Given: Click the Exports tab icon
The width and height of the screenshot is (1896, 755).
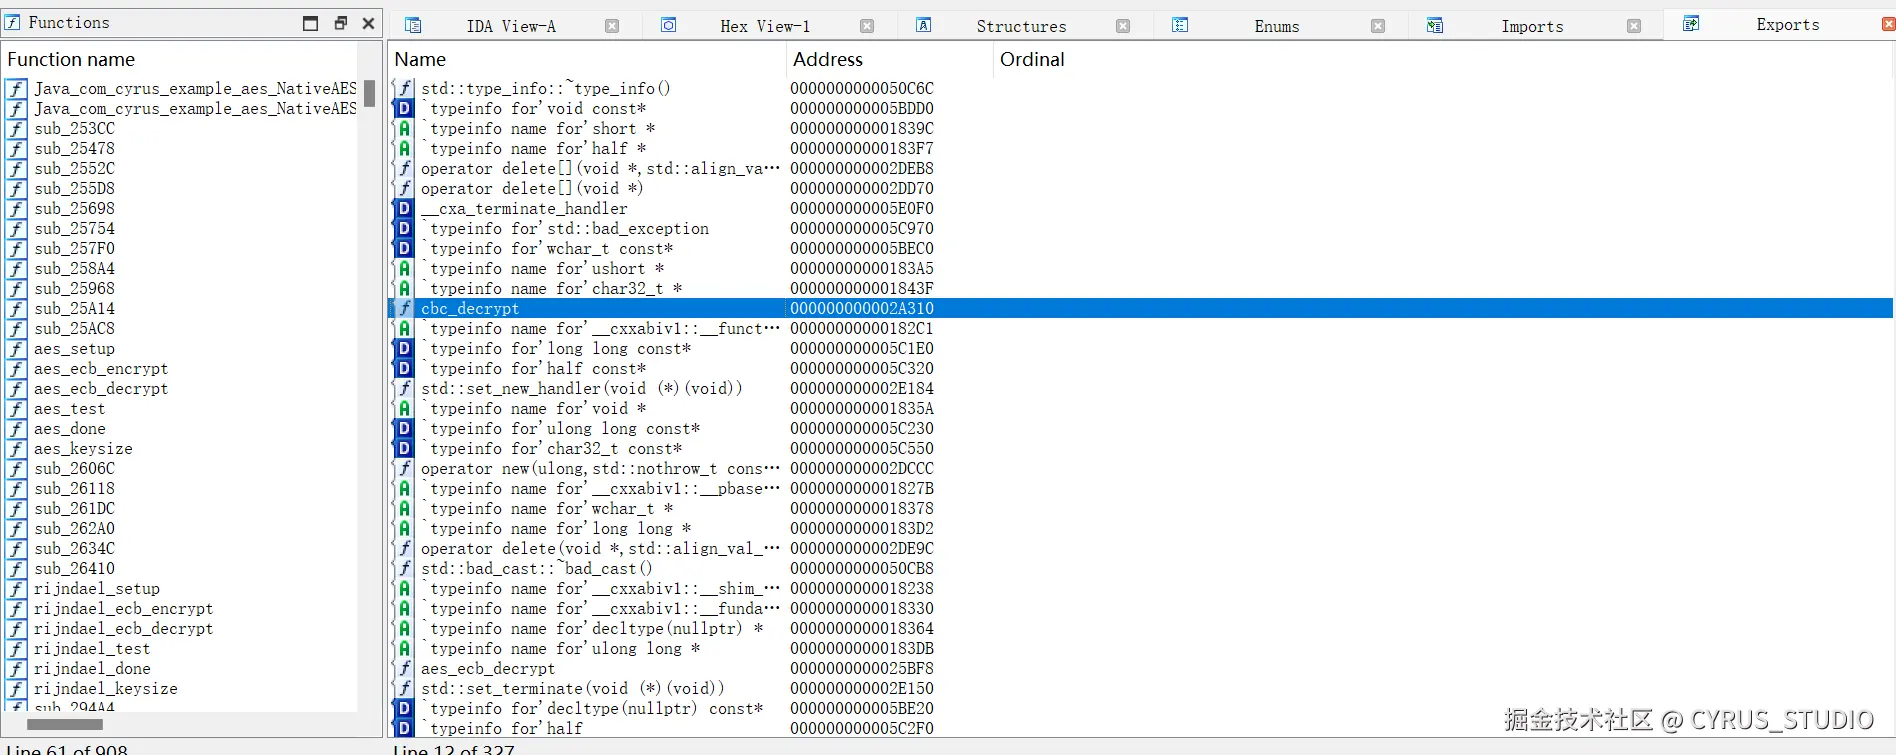Looking at the screenshot, I should pyautogui.click(x=1691, y=24).
